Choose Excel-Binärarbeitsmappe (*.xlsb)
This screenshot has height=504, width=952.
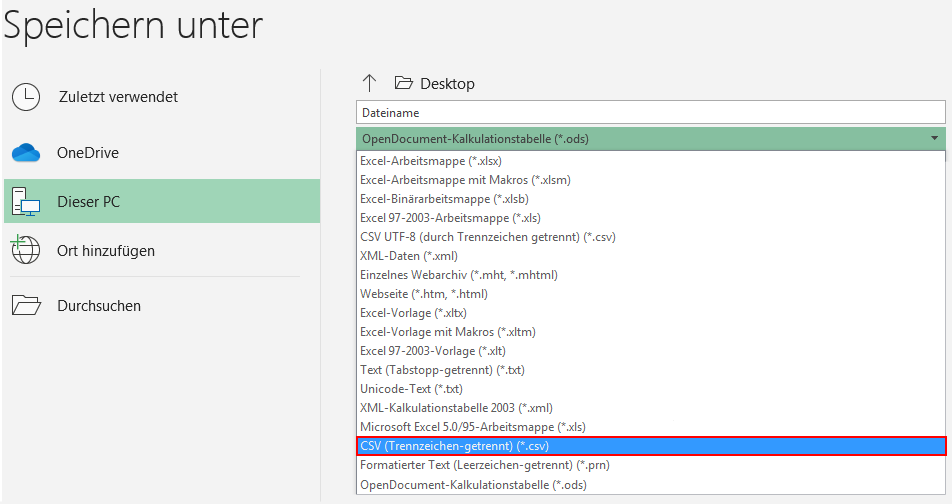651,199
